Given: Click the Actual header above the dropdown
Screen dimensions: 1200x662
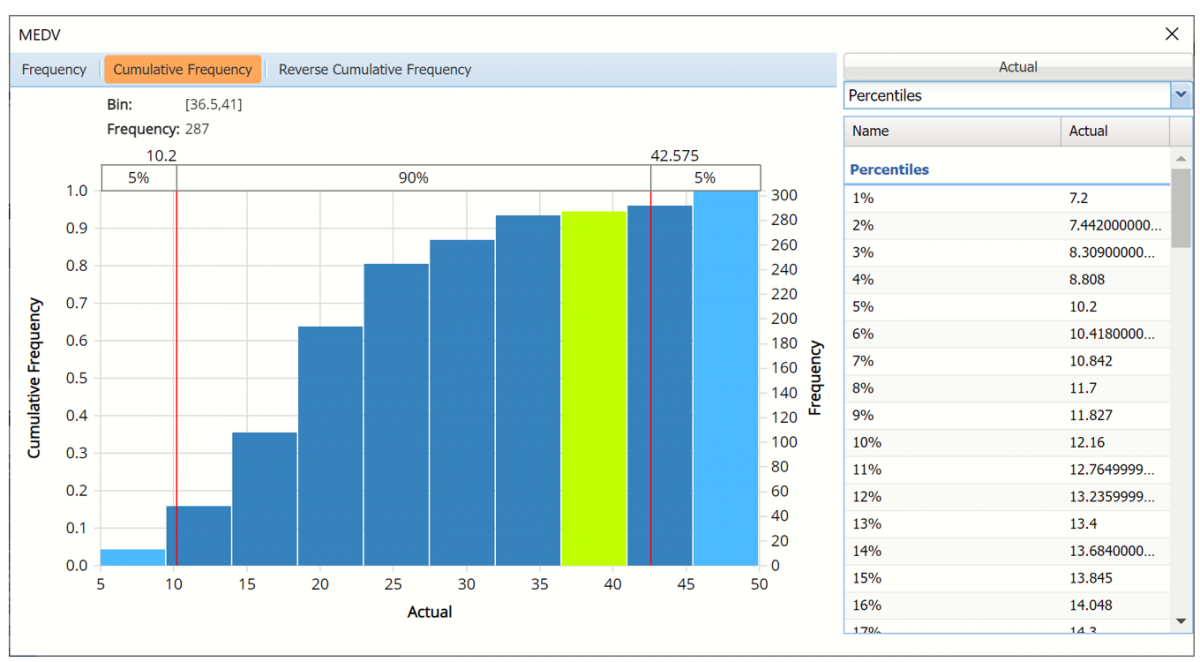Looking at the screenshot, I should pos(1018,67).
